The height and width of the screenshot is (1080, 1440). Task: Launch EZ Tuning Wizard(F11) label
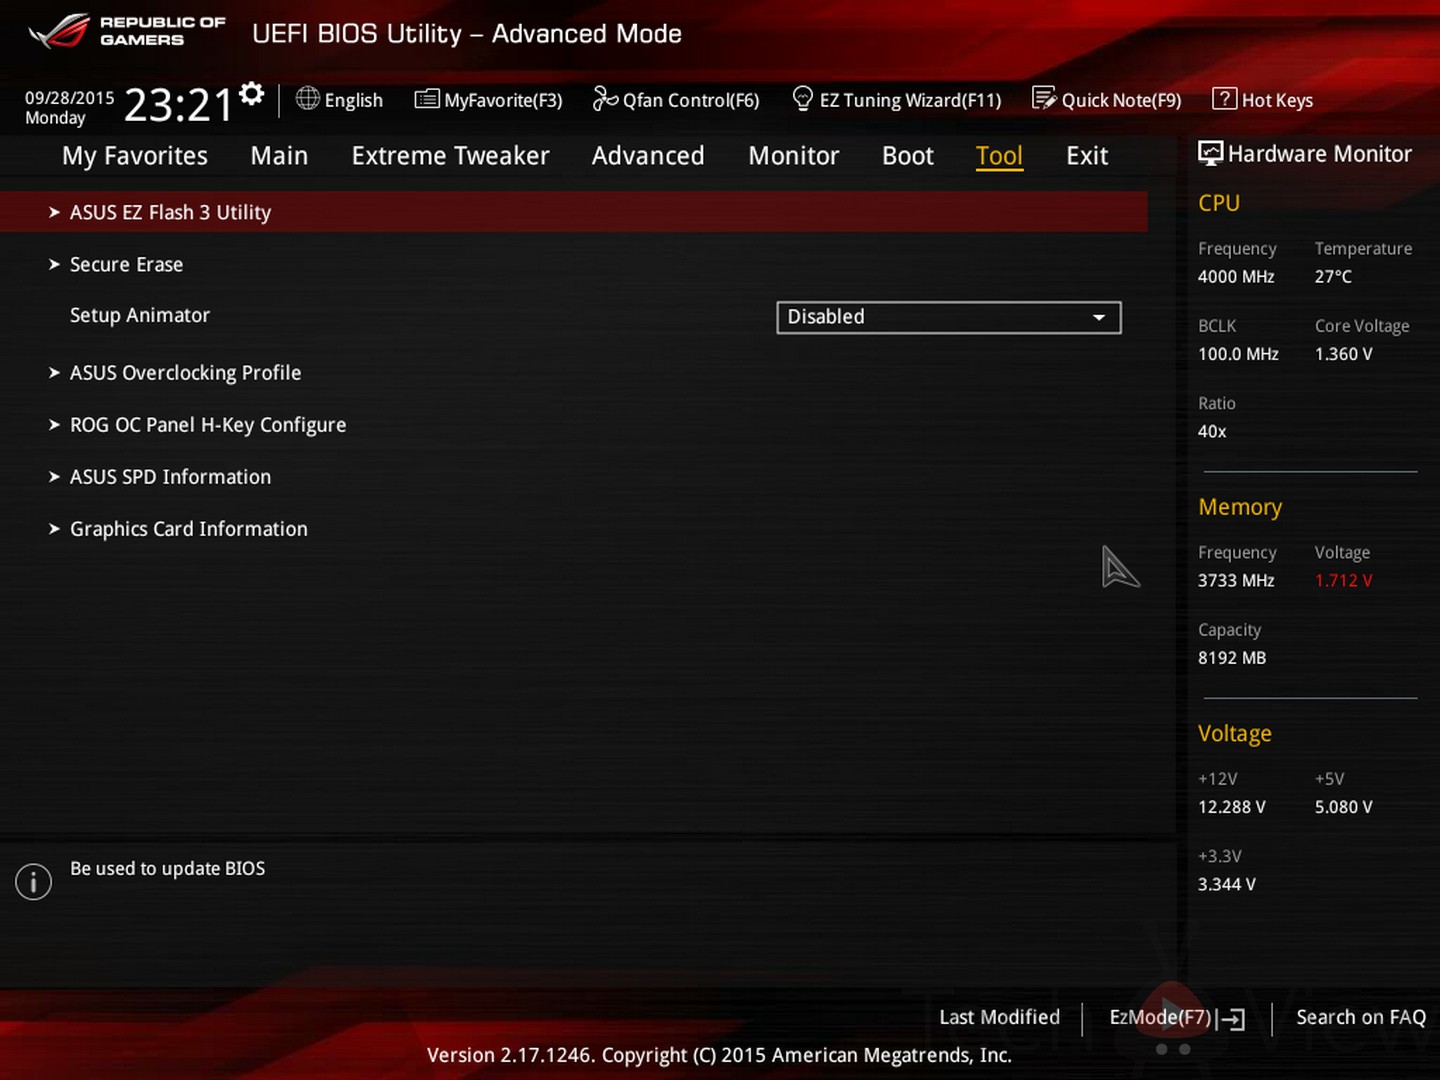click(x=910, y=100)
